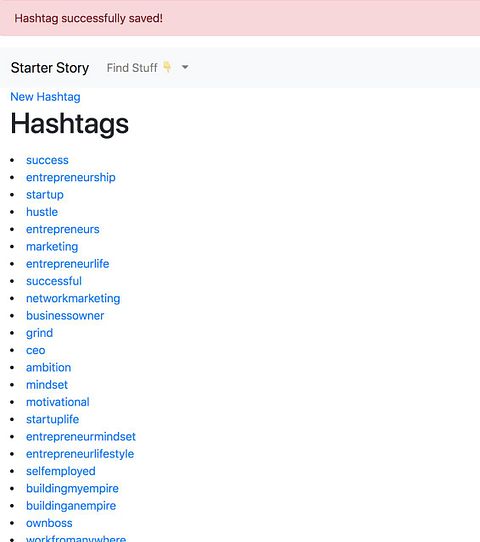Click the pointing-down emoji icon
Viewport: 480px width, 542px height.
(x=167, y=66)
